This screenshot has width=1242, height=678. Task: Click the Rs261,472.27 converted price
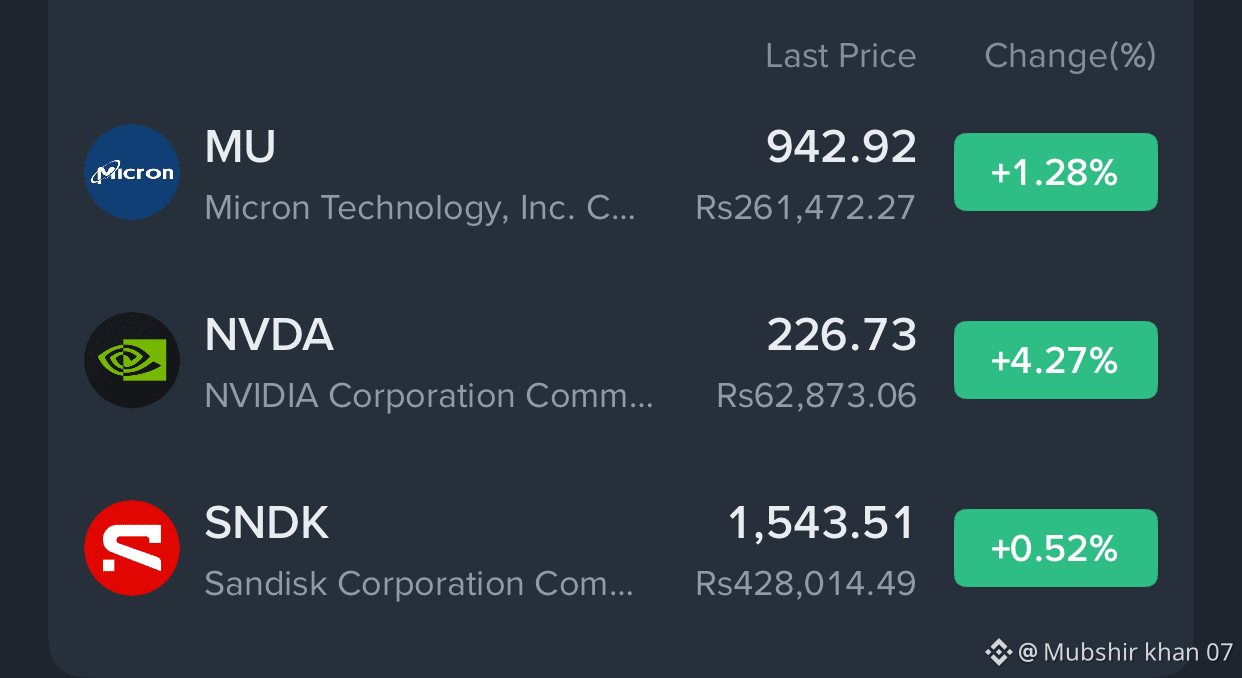(806, 208)
